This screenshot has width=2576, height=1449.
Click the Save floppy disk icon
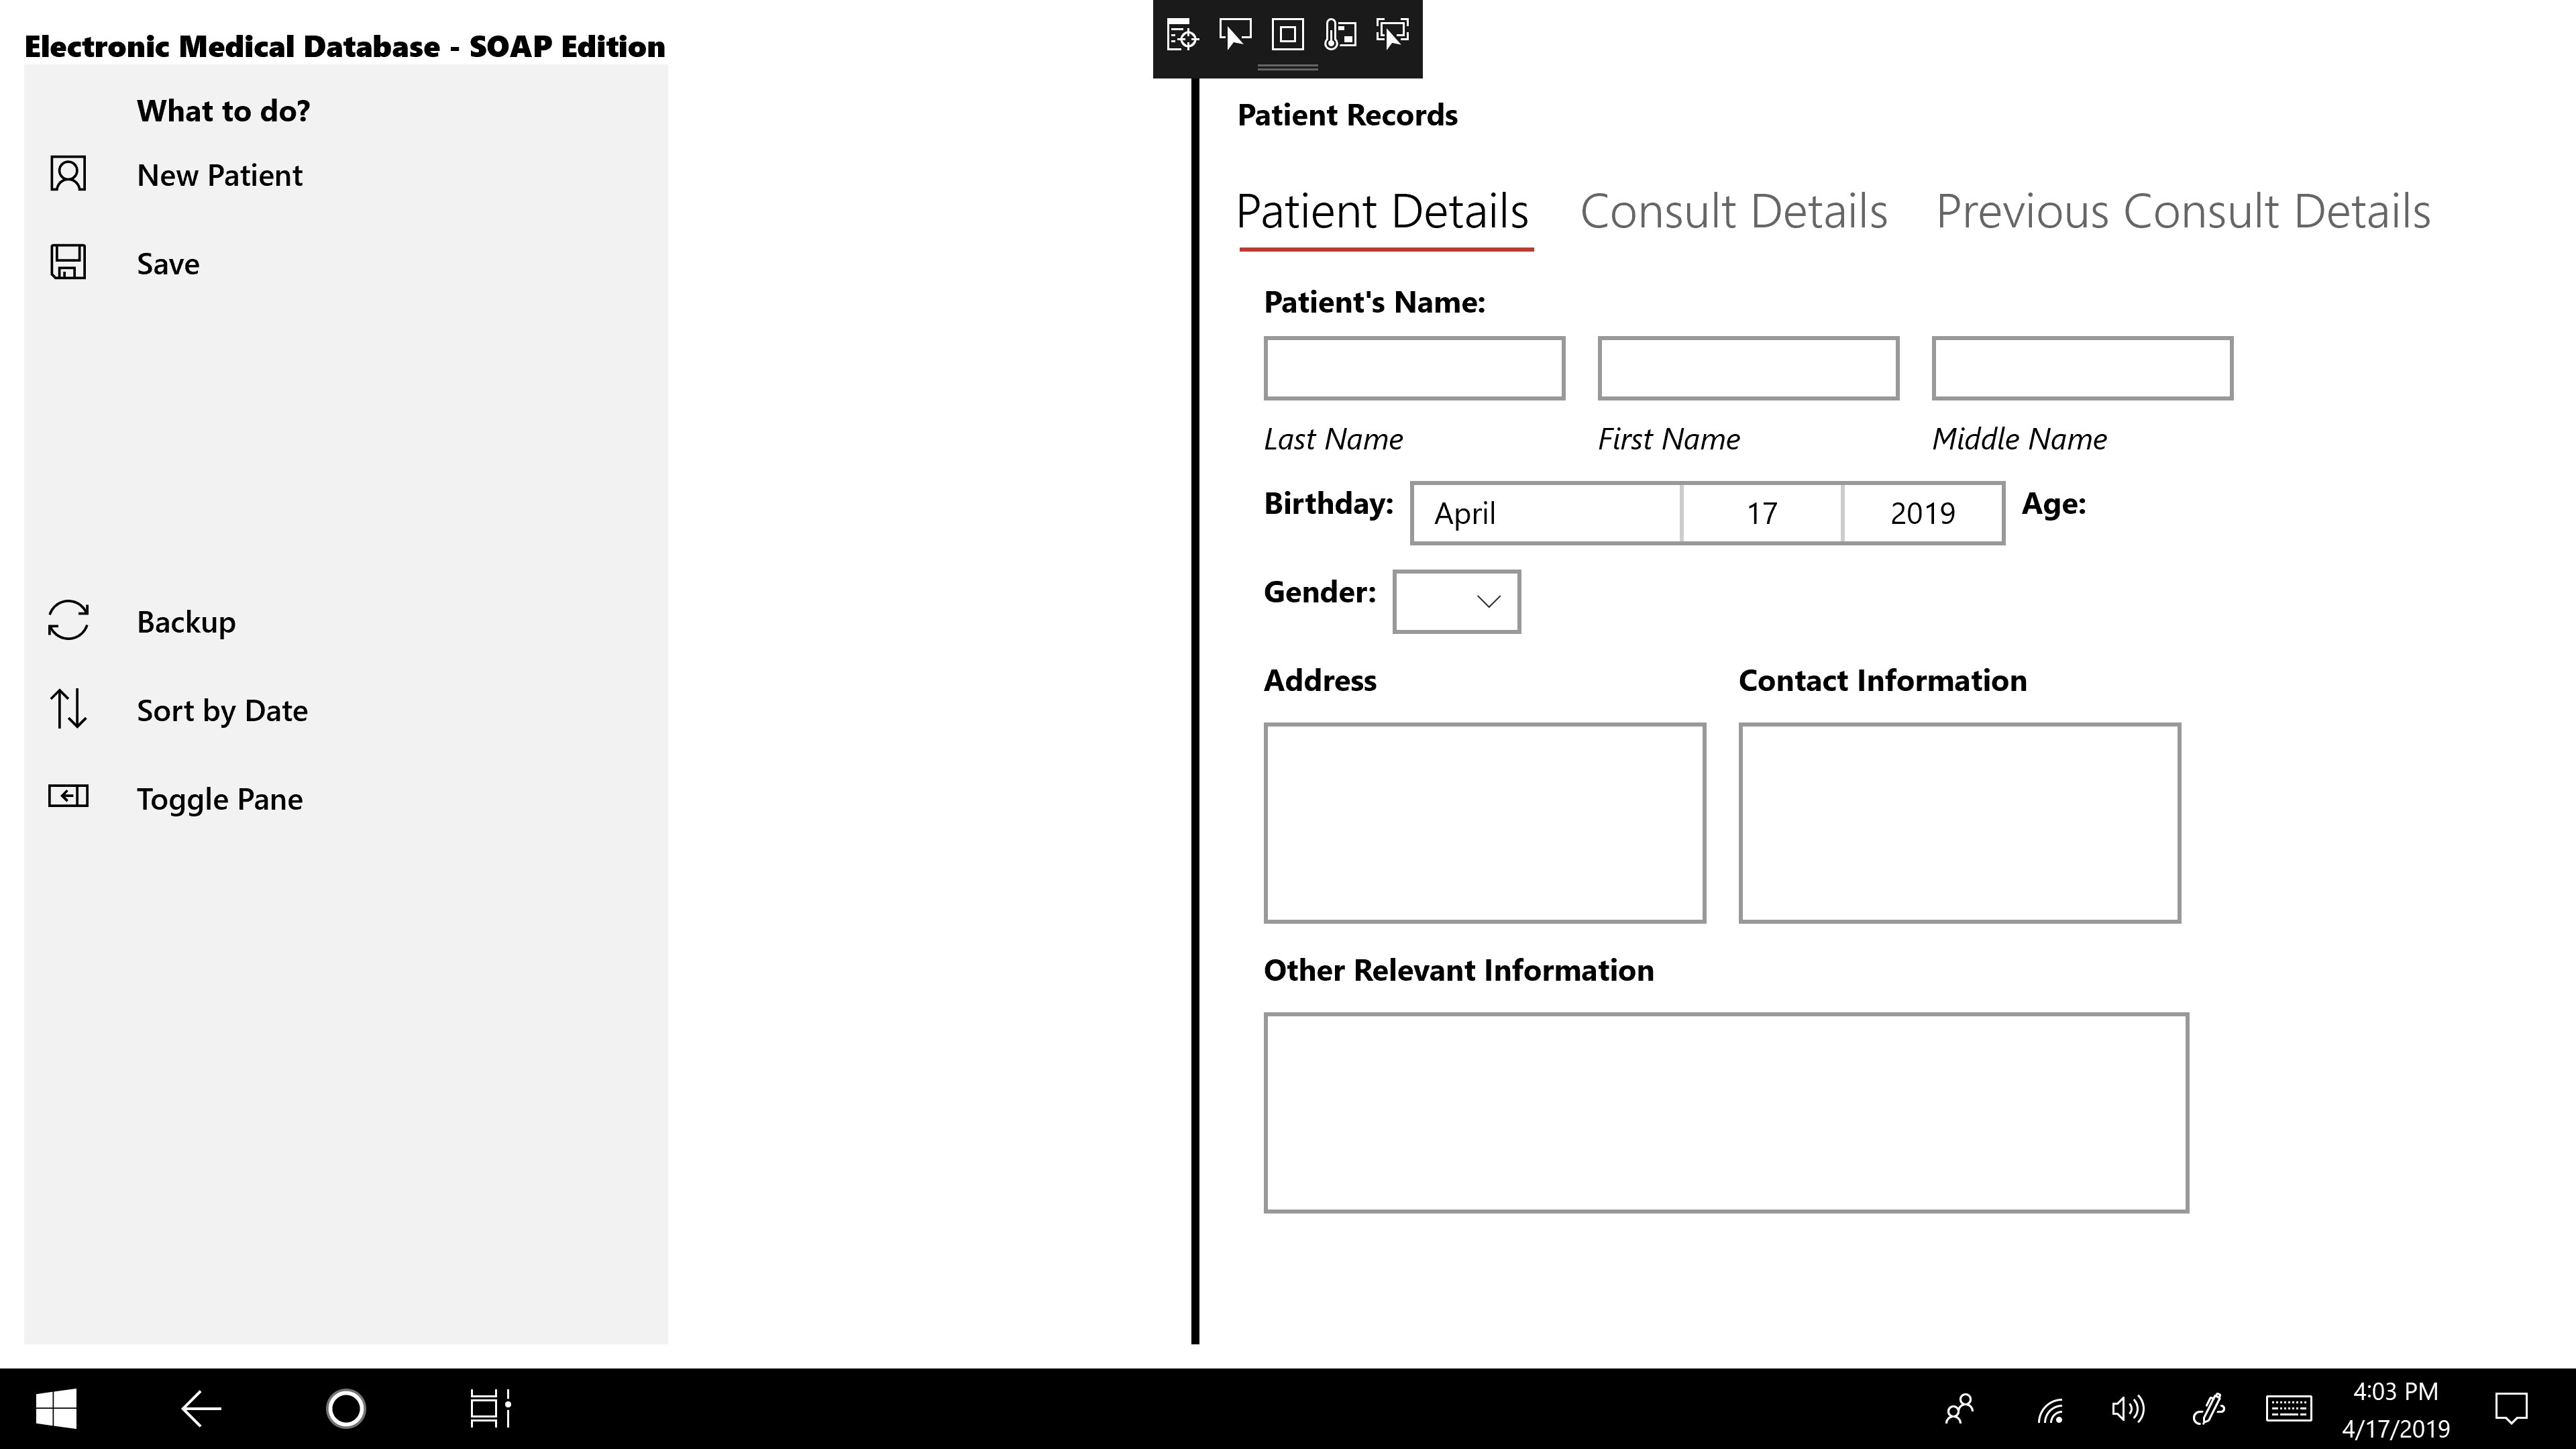click(68, 262)
